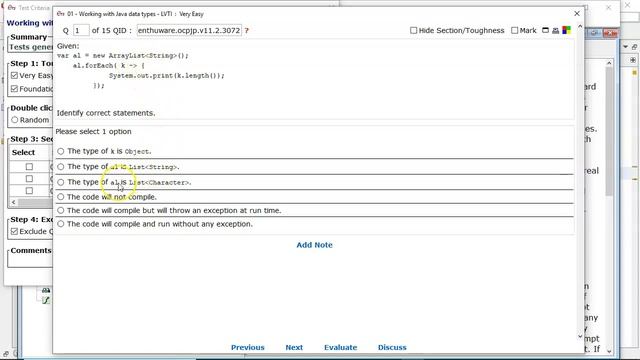Click the scroll up arrow of the question window
Viewport: 640px width, 360px height.
(x=580, y=27)
